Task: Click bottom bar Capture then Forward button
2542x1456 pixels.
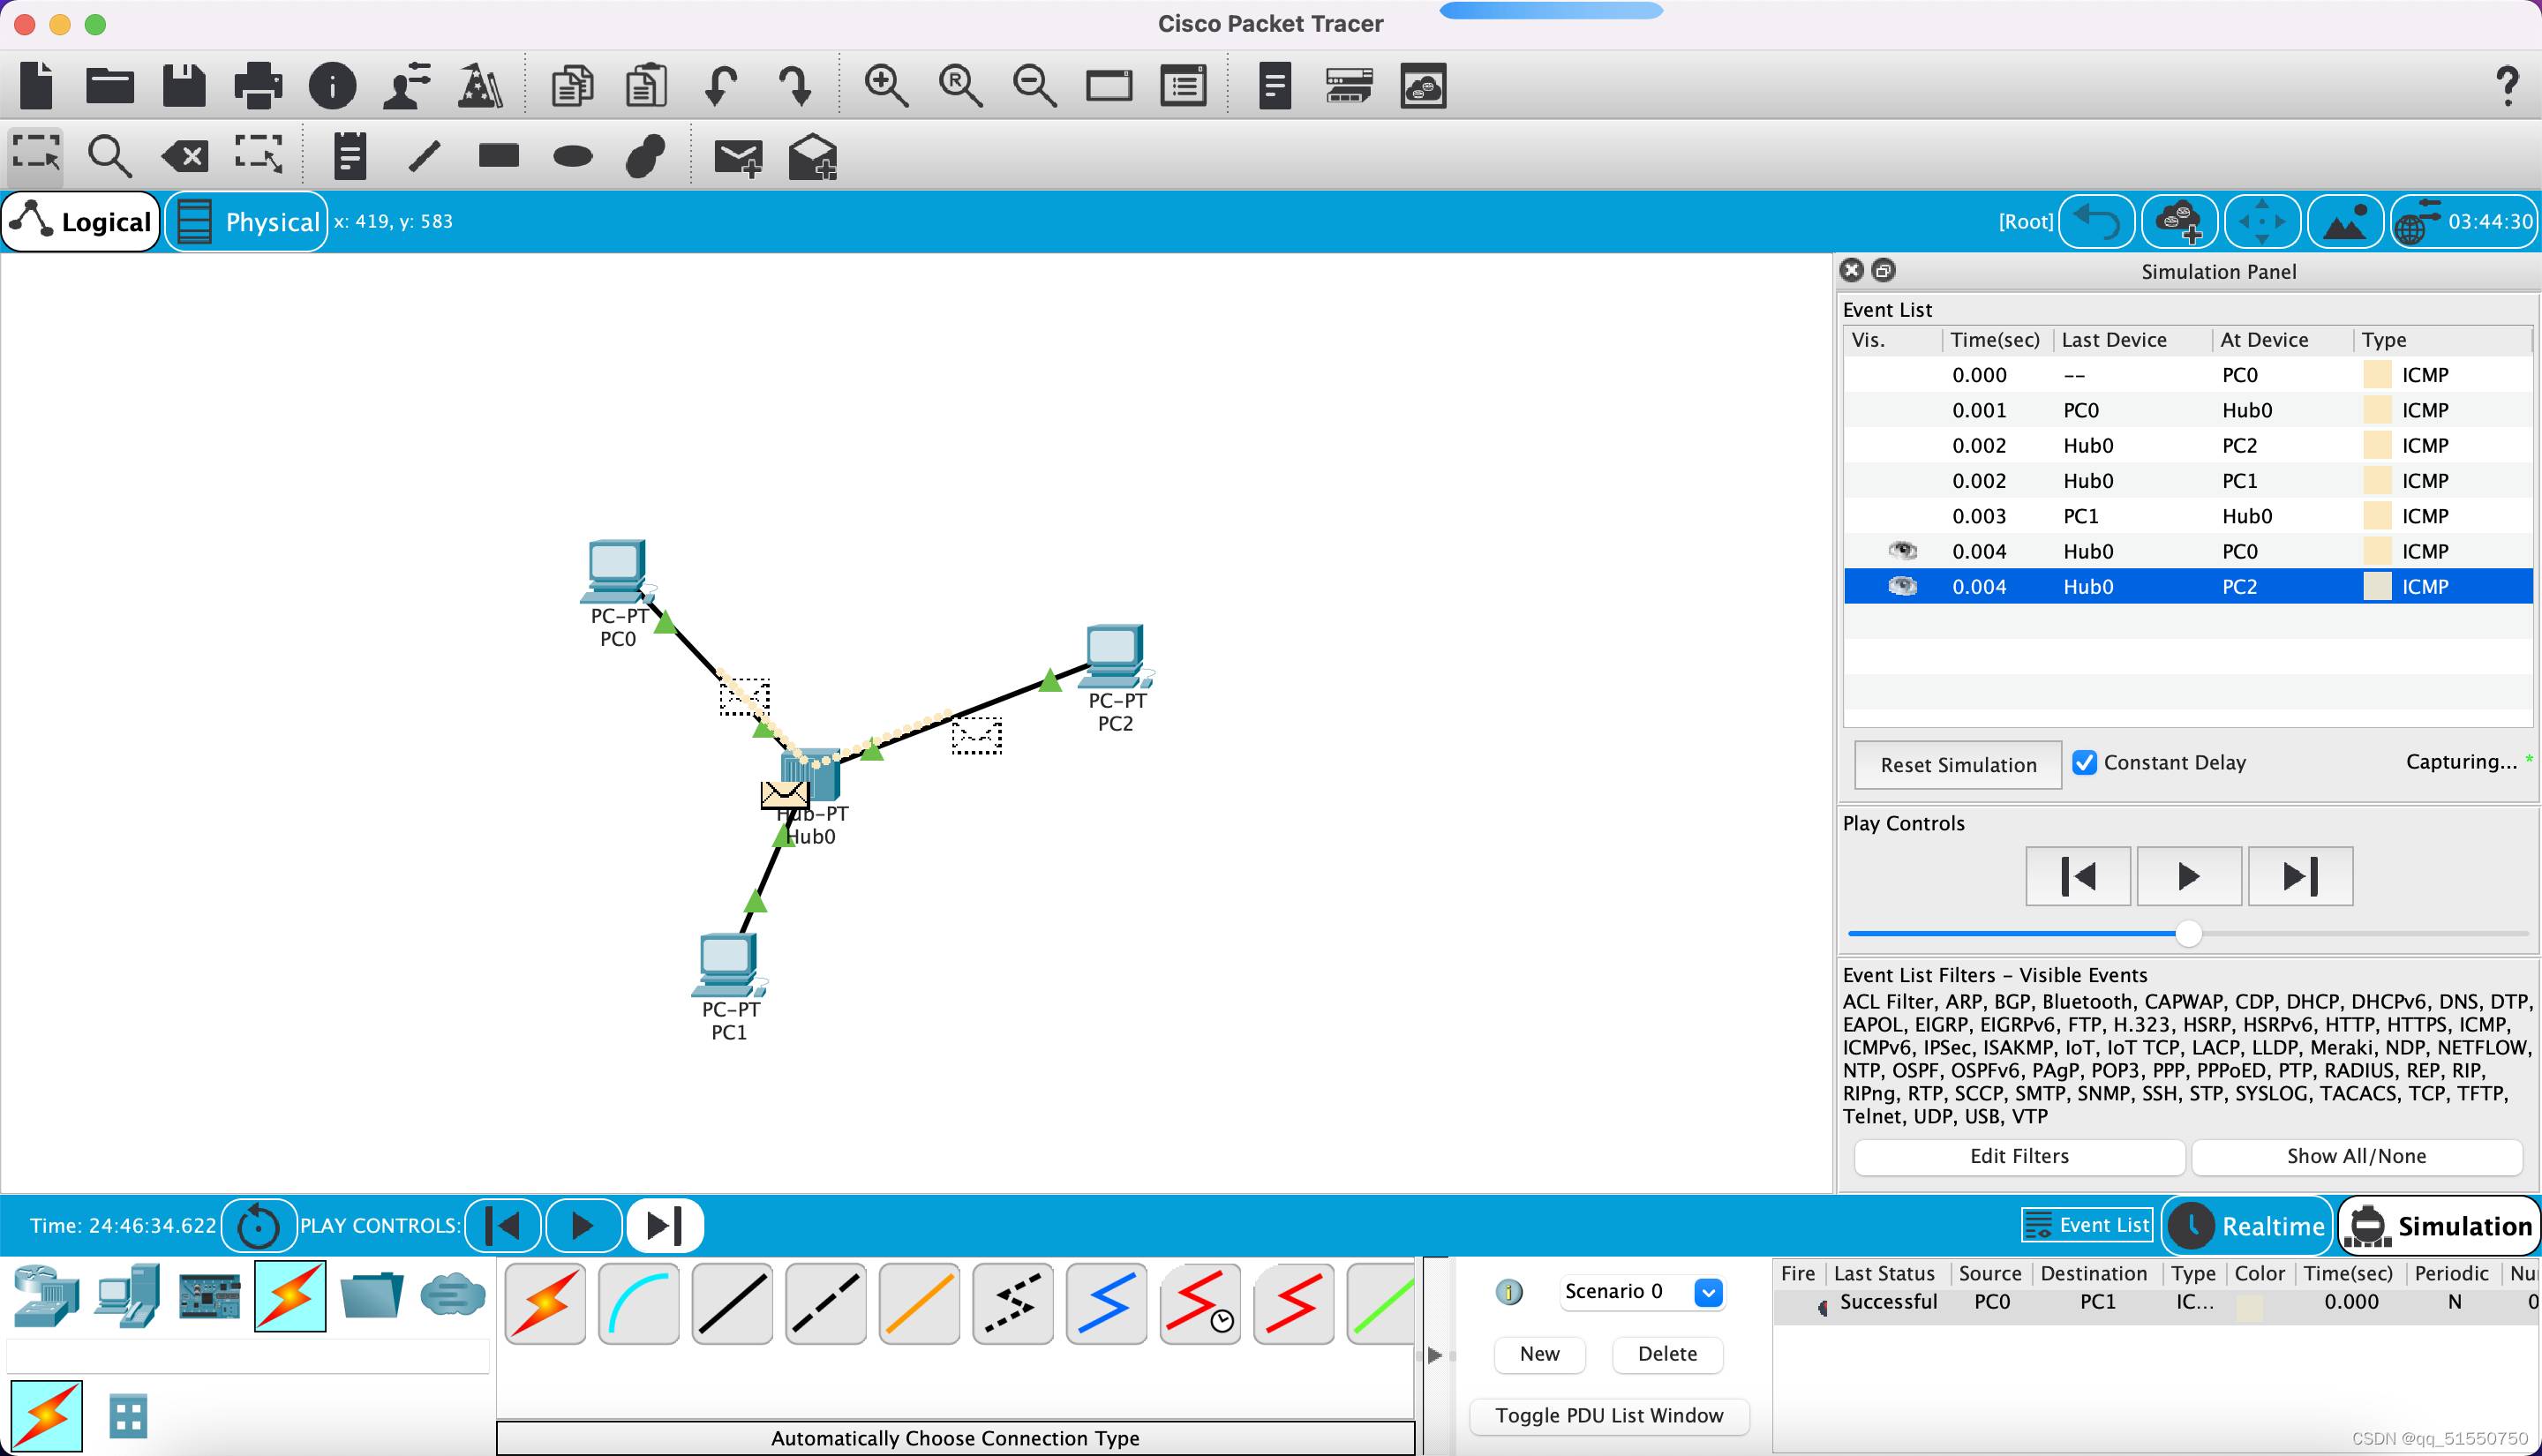Action: 665,1225
